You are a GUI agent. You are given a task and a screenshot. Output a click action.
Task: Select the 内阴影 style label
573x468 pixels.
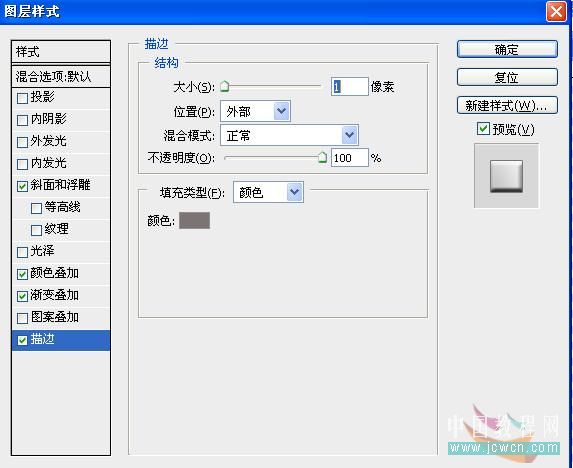point(48,119)
